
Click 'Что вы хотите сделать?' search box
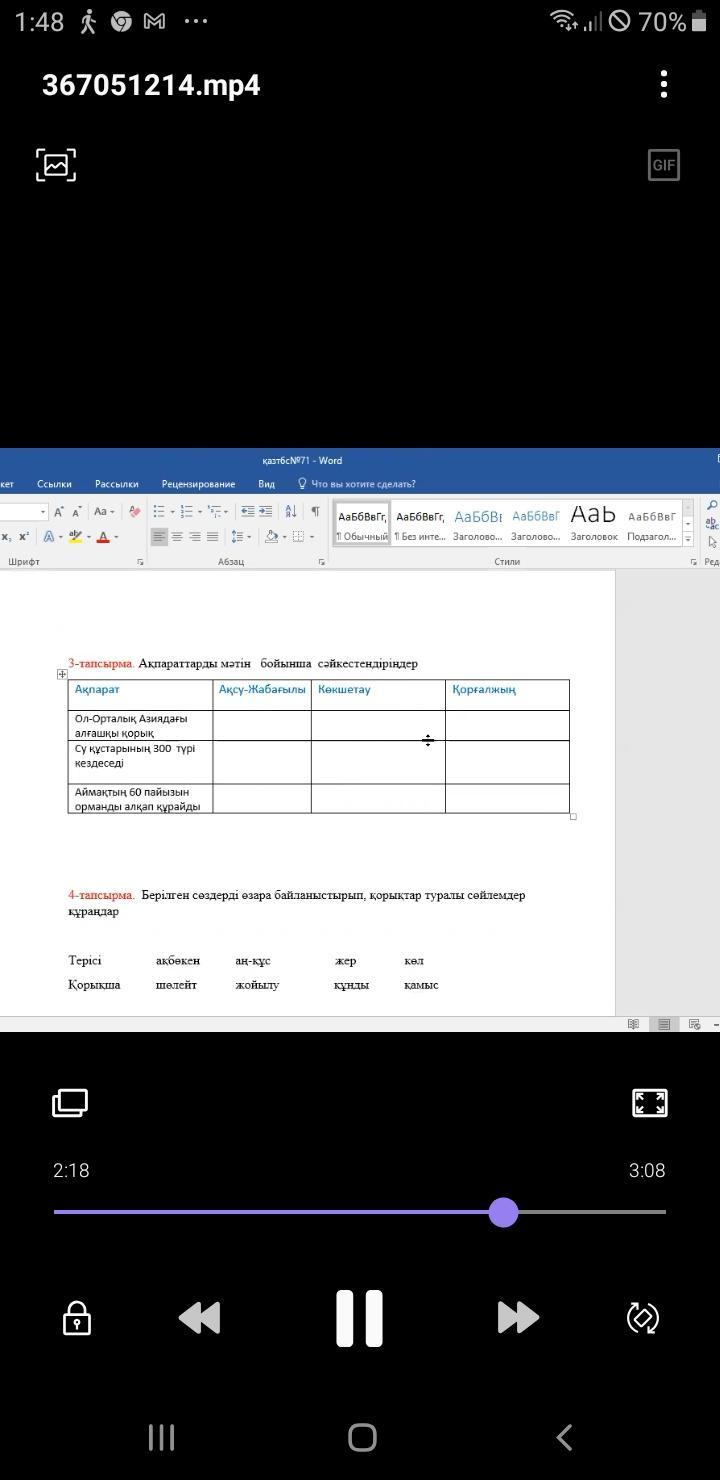357,484
